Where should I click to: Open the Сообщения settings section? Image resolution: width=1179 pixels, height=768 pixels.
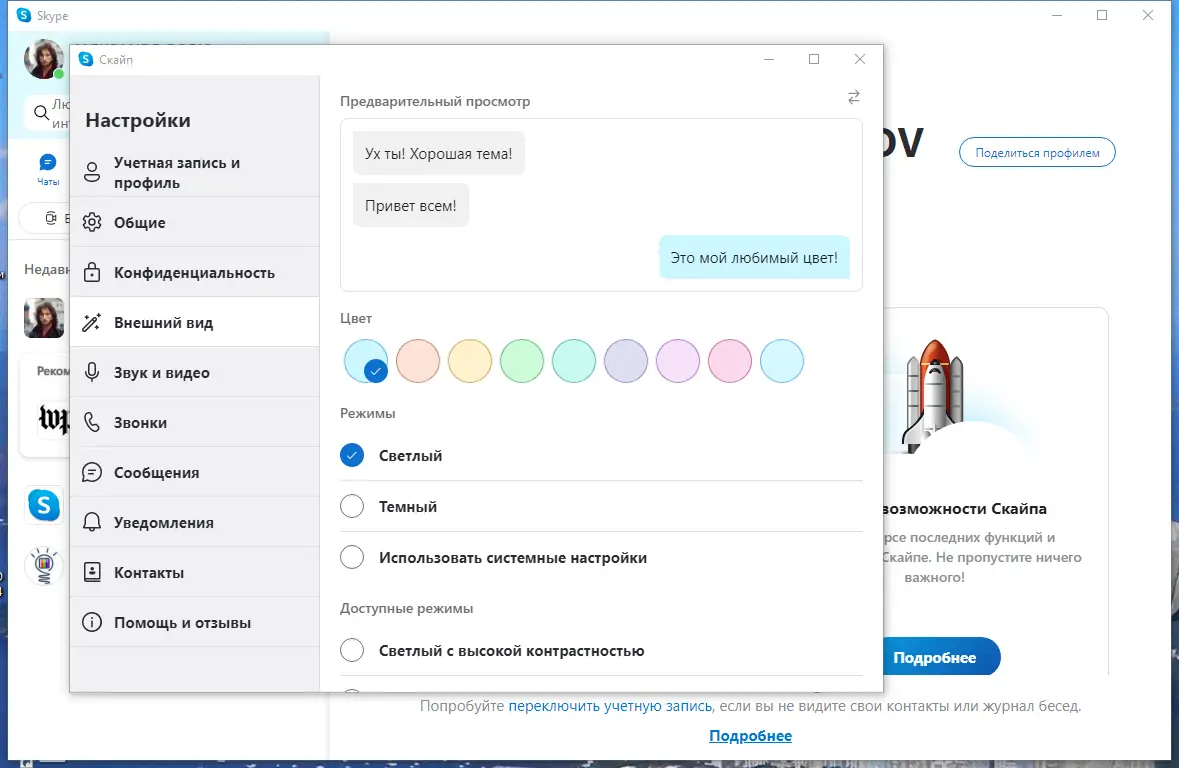[195, 472]
